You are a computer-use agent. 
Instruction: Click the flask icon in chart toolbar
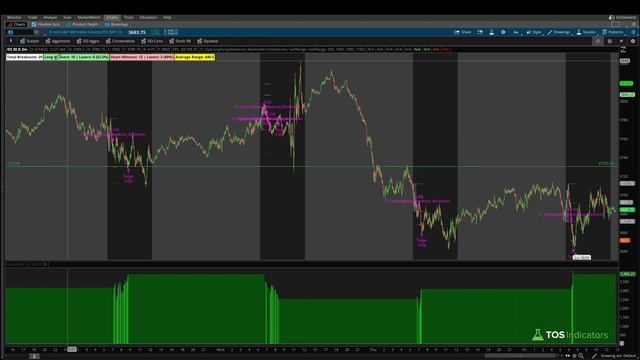point(491,32)
